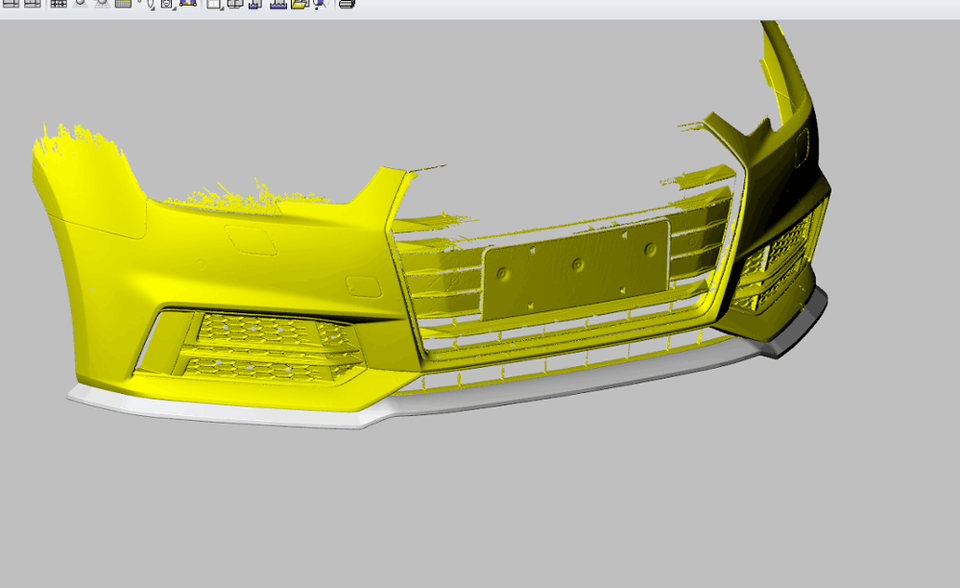
Task: Select the license plate mount on the grille
Action: [x=576, y=268]
